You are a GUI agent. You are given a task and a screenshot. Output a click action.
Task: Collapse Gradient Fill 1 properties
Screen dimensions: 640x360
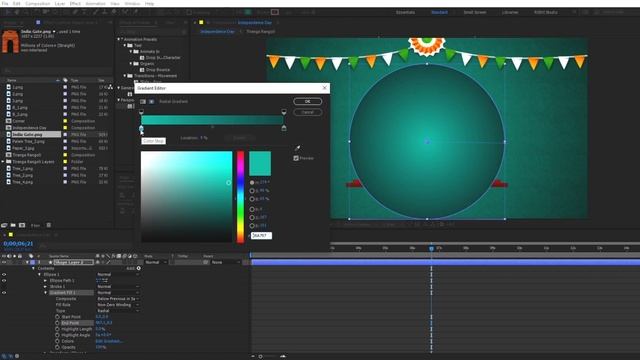point(45,293)
